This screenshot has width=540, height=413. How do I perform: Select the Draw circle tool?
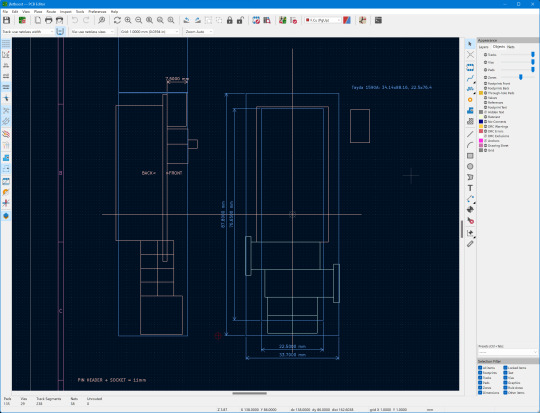[x=470, y=166]
